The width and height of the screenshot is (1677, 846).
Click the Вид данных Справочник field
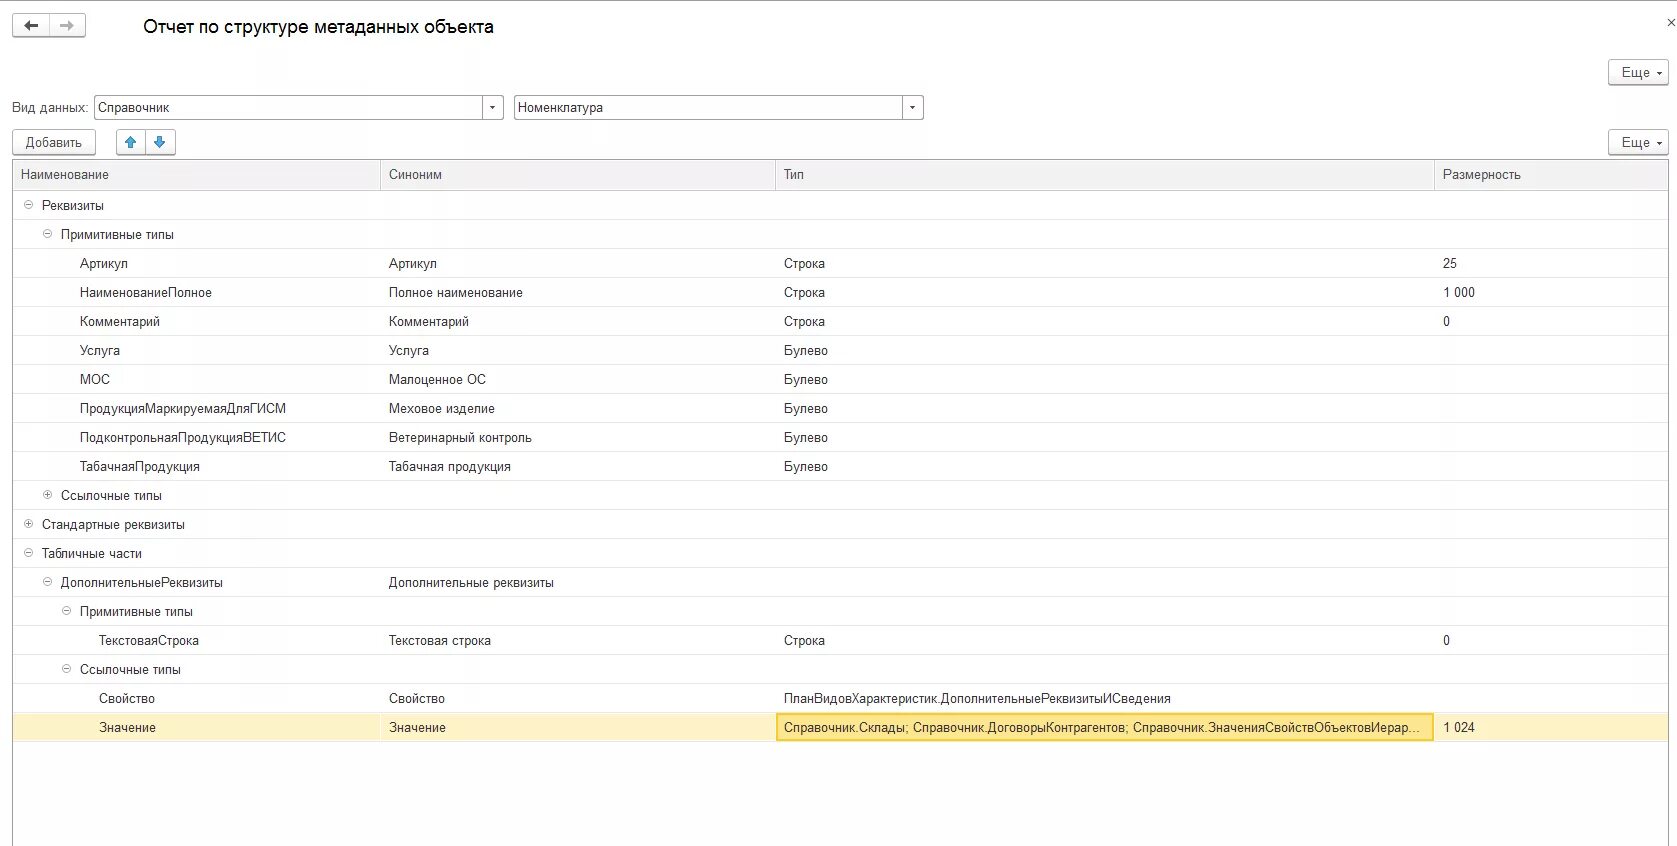click(x=288, y=108)
